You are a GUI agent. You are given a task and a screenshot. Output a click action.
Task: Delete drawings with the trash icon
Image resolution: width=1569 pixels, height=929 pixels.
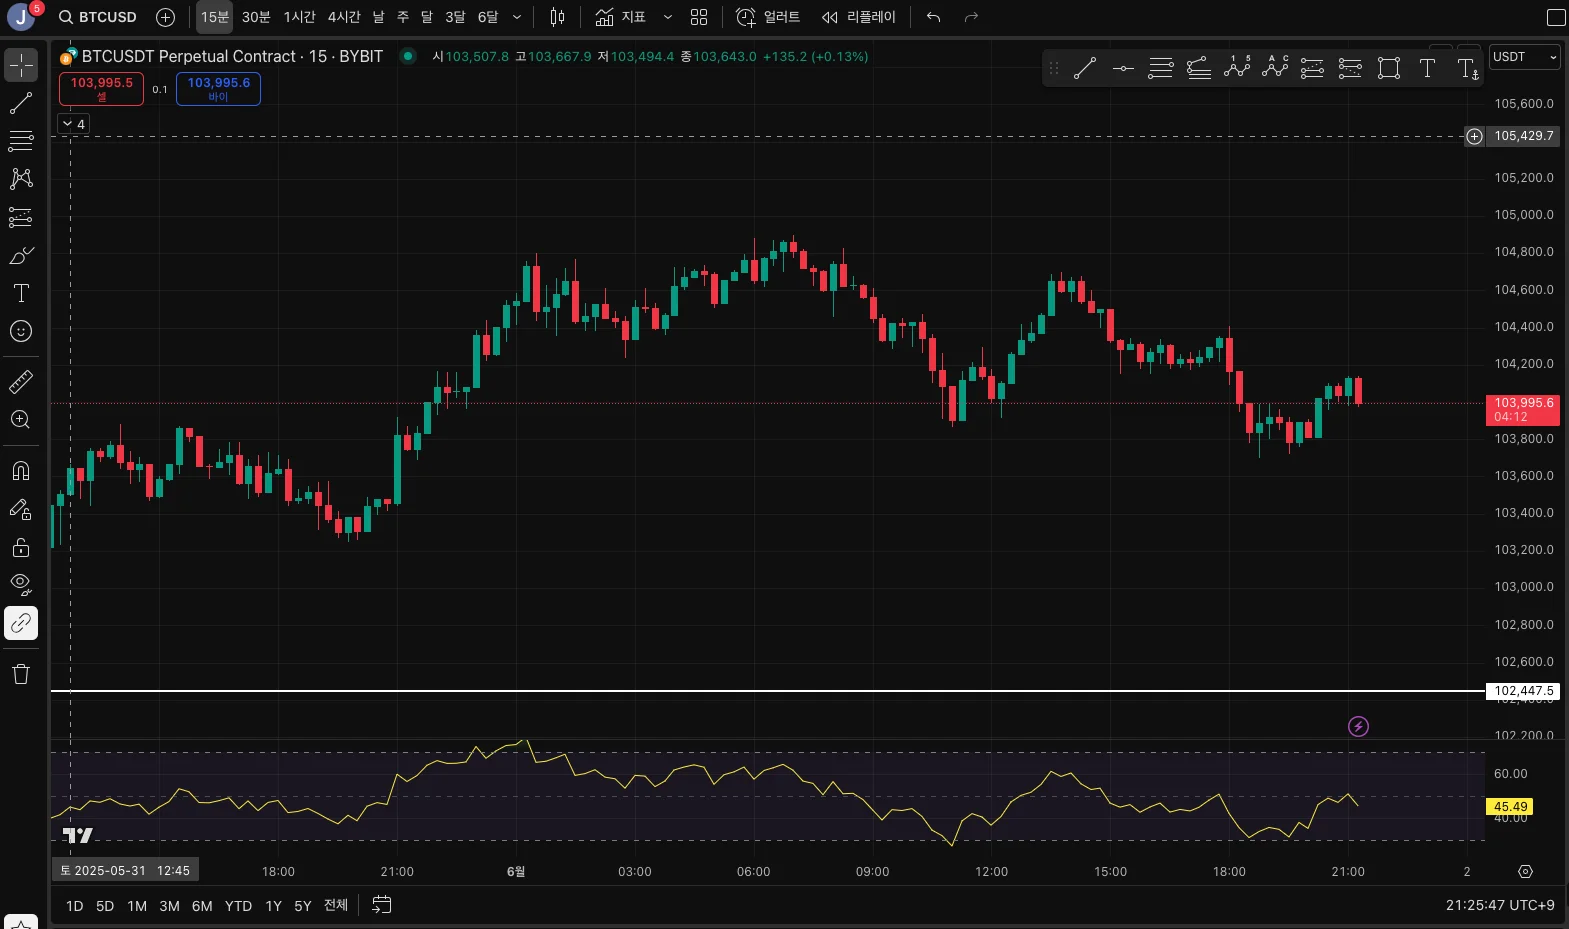pyautogui.click(x=21, y=674)
